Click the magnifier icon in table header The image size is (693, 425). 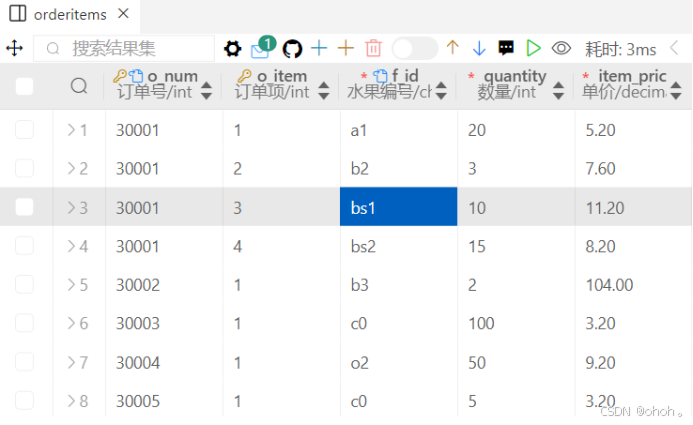[x=79, y=86]
